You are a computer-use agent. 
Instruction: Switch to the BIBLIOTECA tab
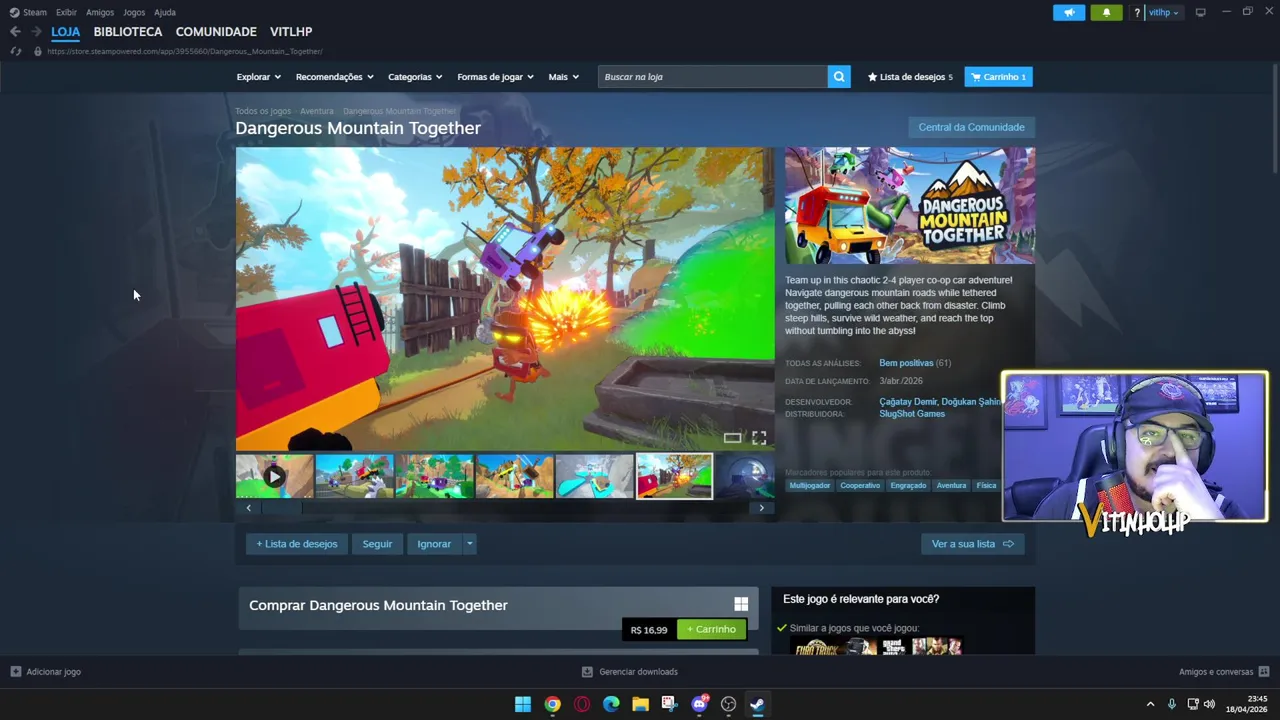click(x=128, y=32)
